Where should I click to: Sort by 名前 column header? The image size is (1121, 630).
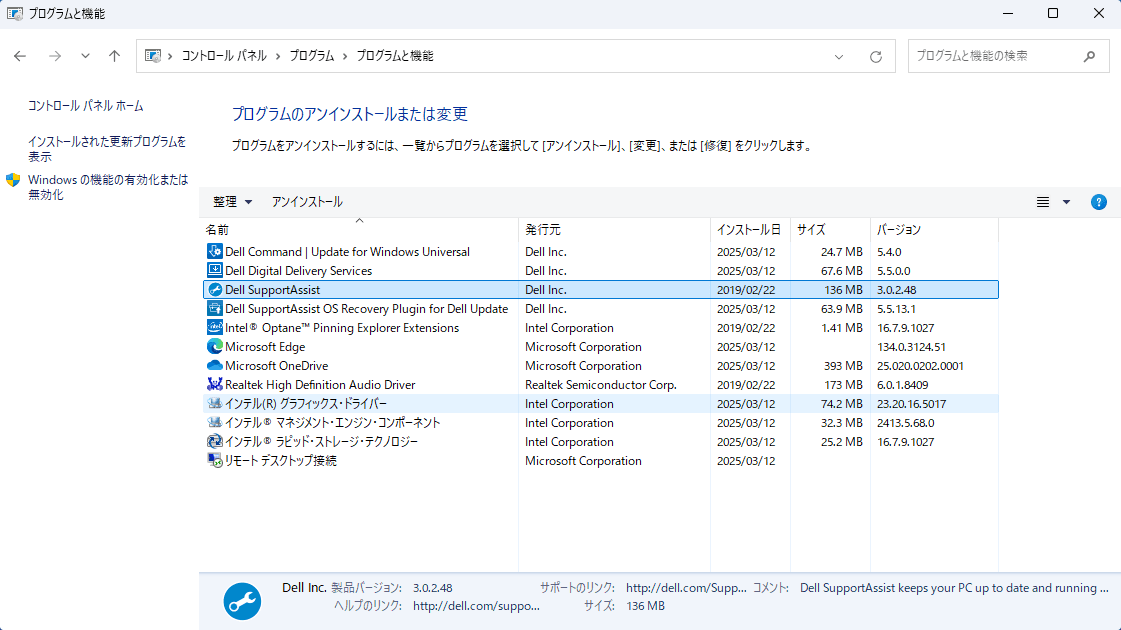coord(360,230)
